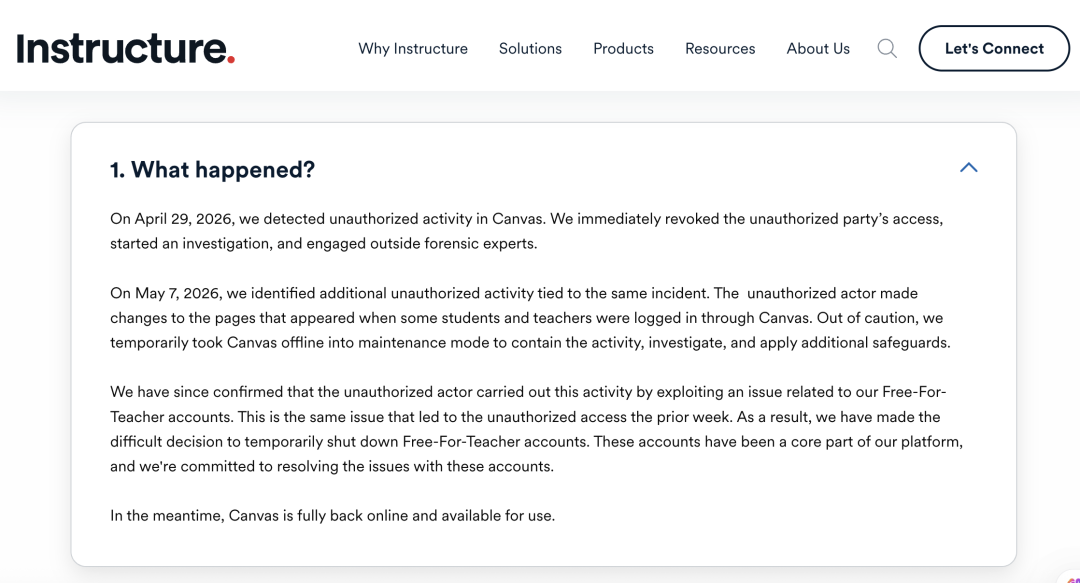Click the paragraph beginning 'On April 29, 2026'

click(x=526, y=231)
